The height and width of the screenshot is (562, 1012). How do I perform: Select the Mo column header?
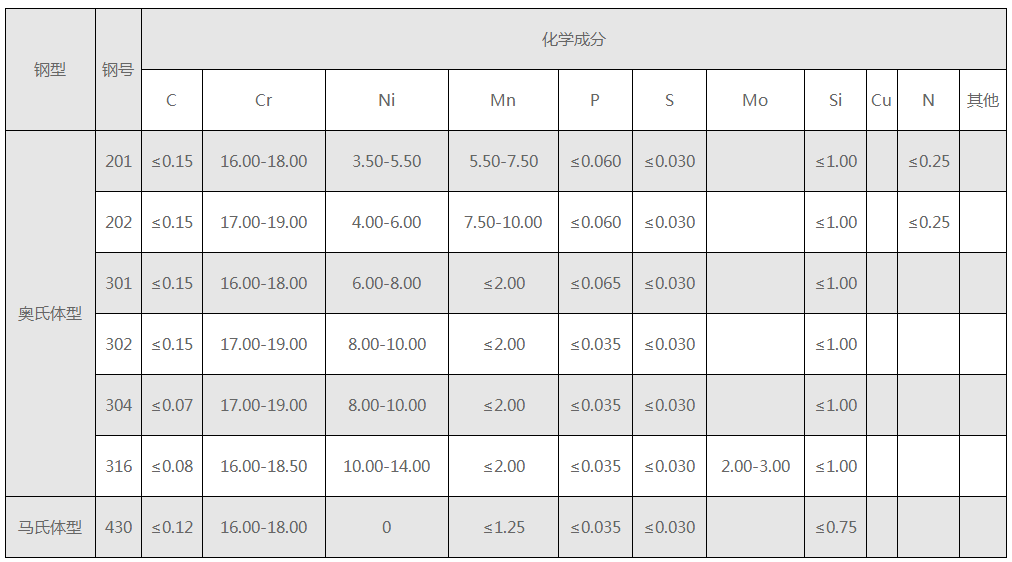pos(755,100)
